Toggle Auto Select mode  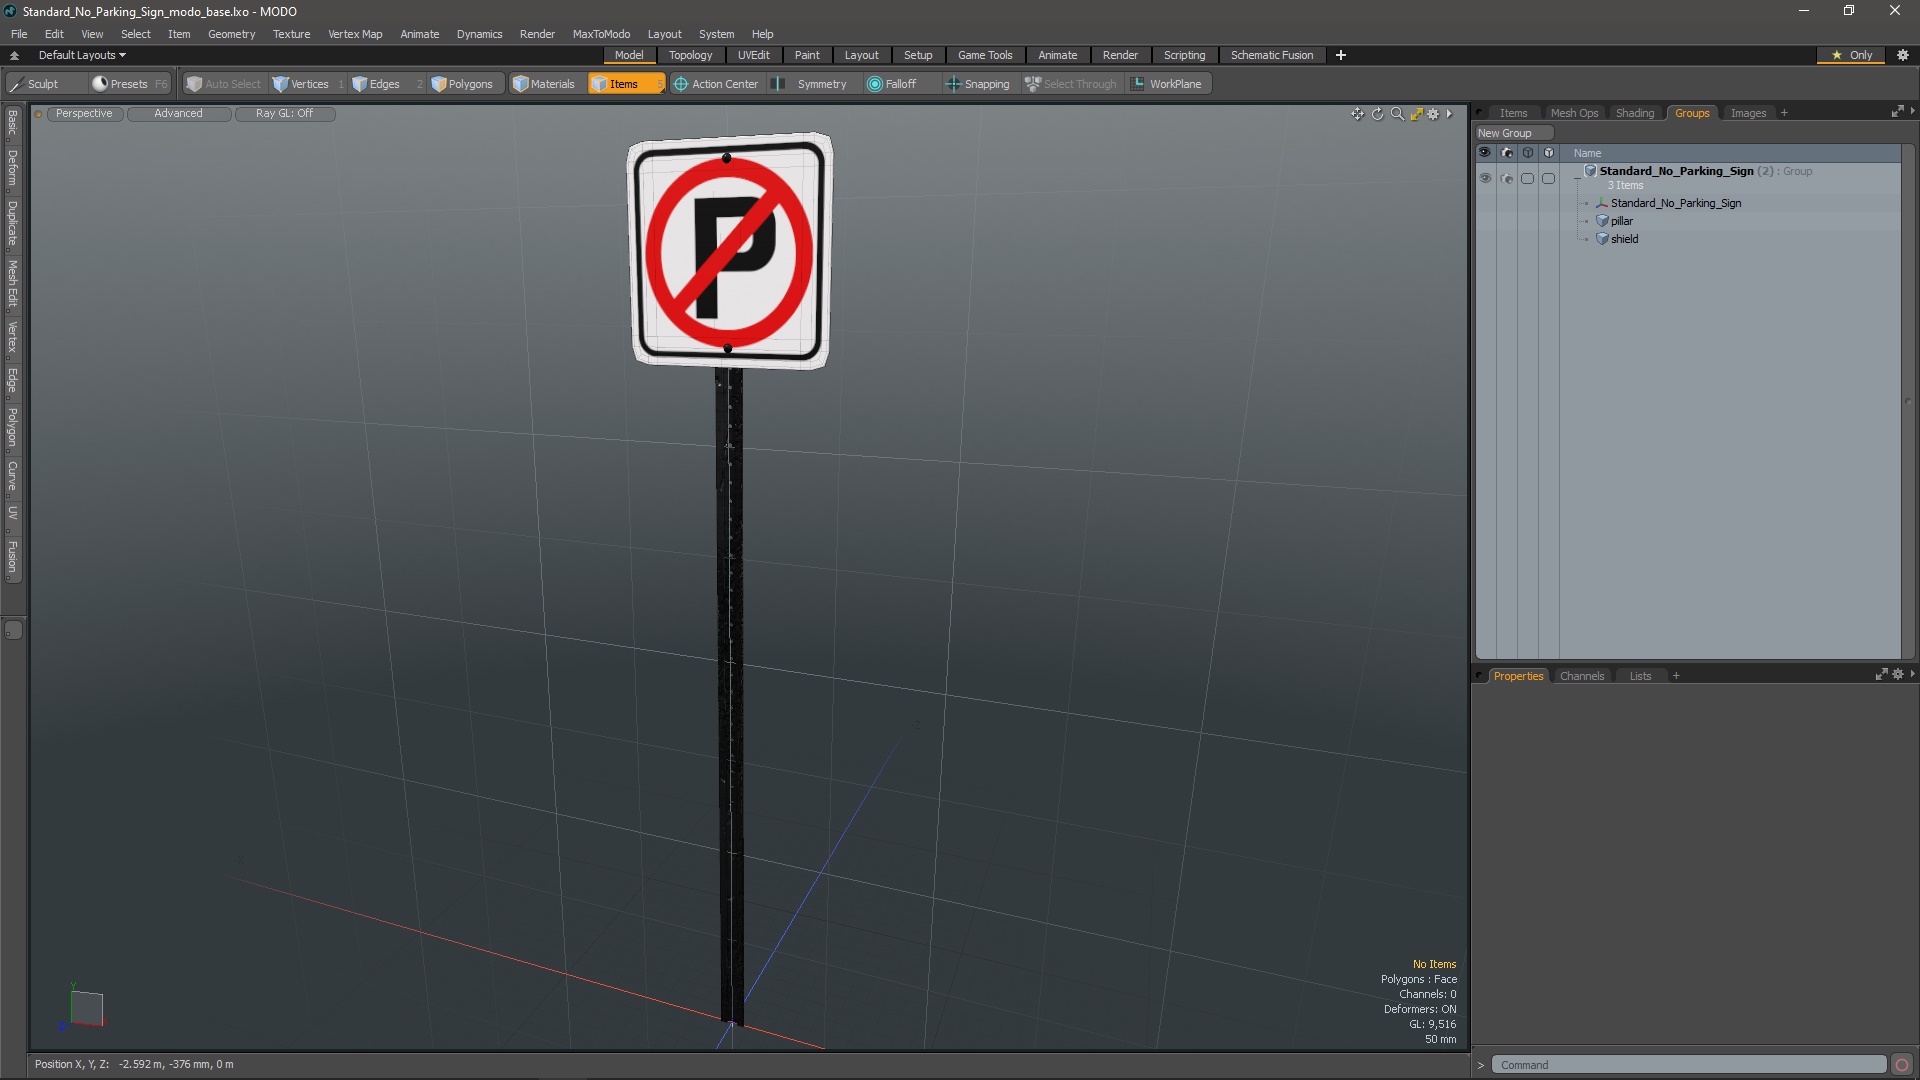(x=223, y=84)
